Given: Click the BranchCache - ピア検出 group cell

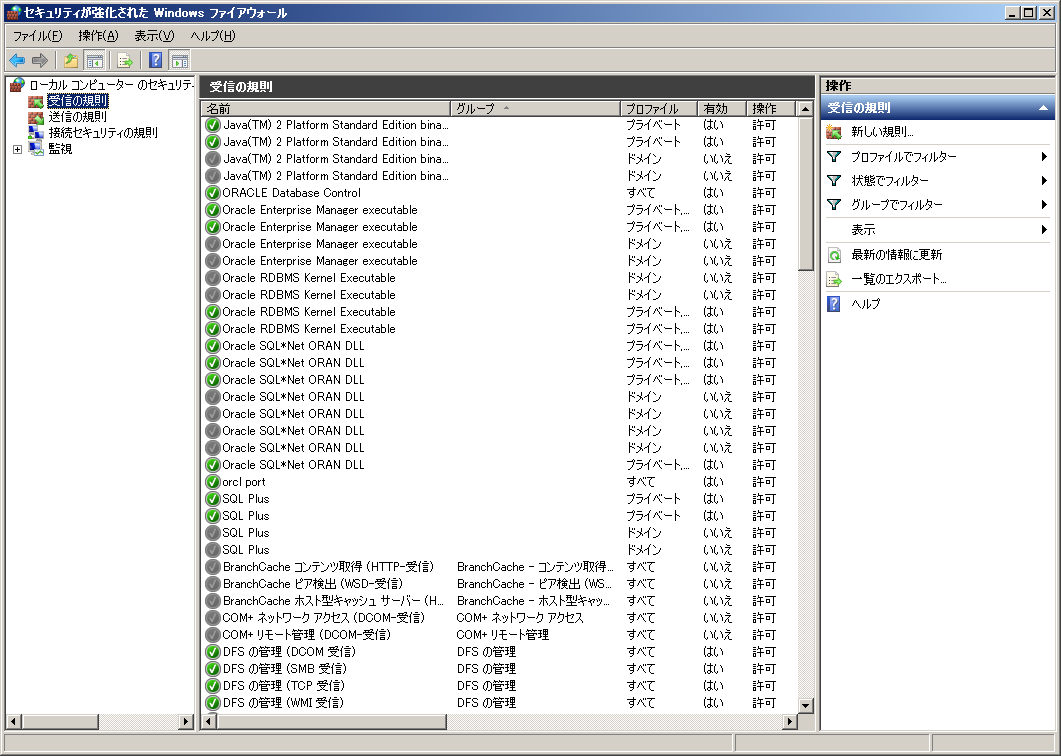Looking at the screenshot, I should pos(534,584).
